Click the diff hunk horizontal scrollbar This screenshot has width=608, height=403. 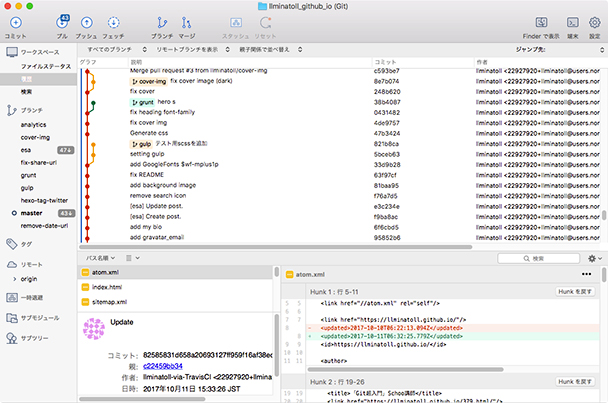(405, 369)
